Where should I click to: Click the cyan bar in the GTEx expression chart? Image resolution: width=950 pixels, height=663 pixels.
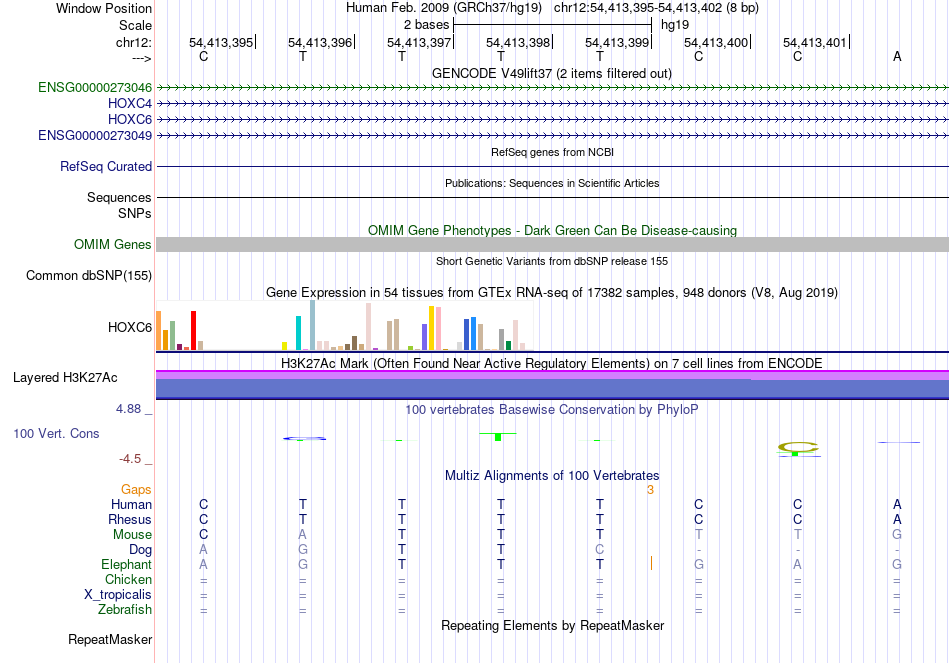(298, 333)
